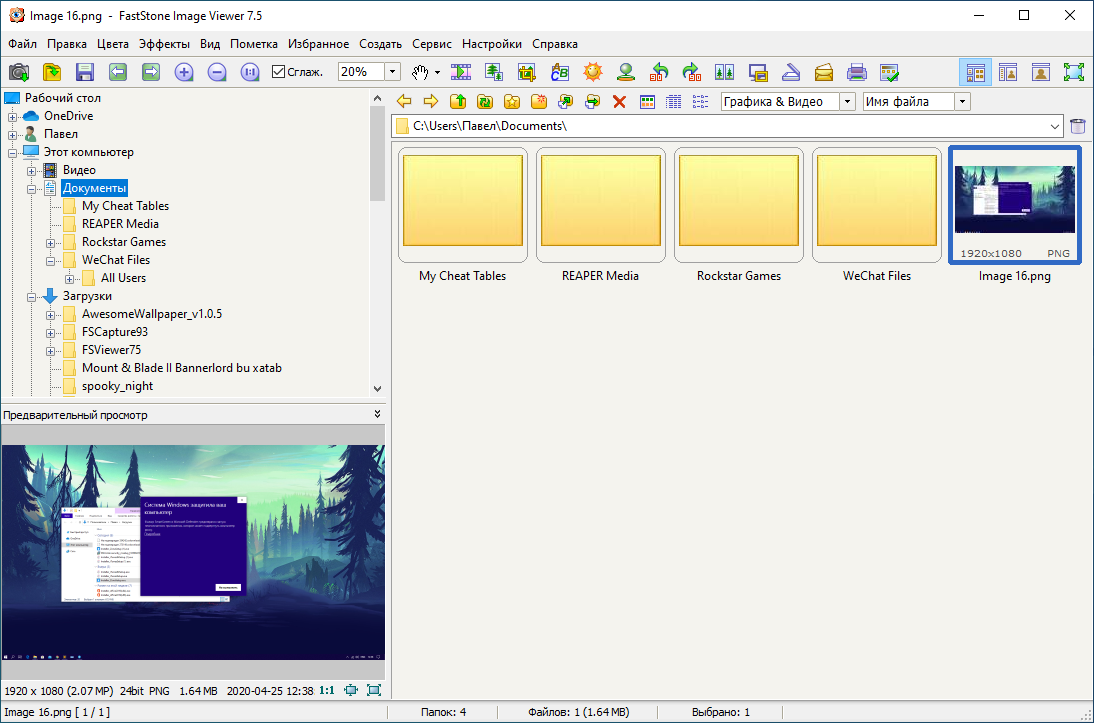
Task: Click the camera acquire-images icon
Action: click(19, 72)
